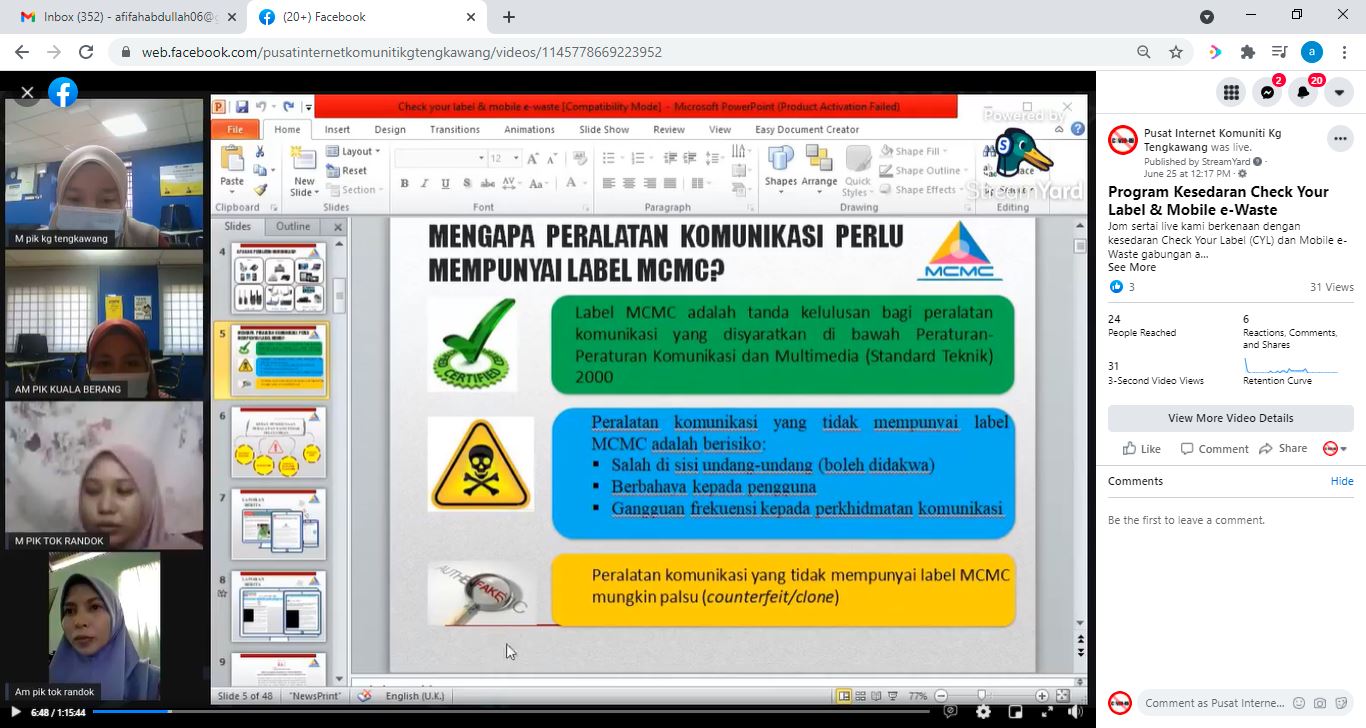Viewport: 1366px width, 728px height.
Task: Expand description with See More
Action: 1132,267
